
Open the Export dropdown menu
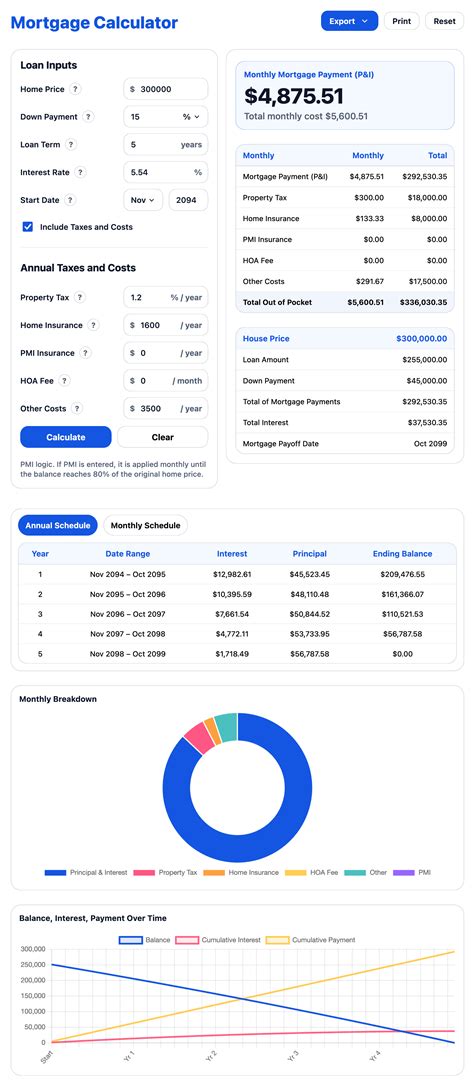click(x=349, y=21)
